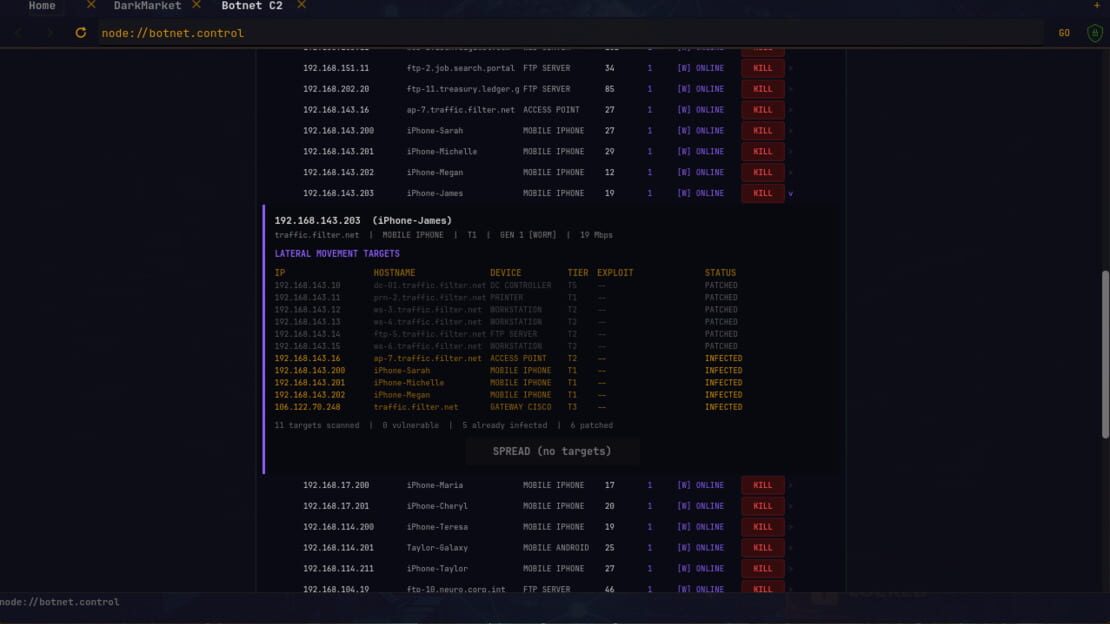This screenshot has height=624, width=1110.
Task: Click ONLINE status of iPhone-Maria row
Action: click(709, 485)
